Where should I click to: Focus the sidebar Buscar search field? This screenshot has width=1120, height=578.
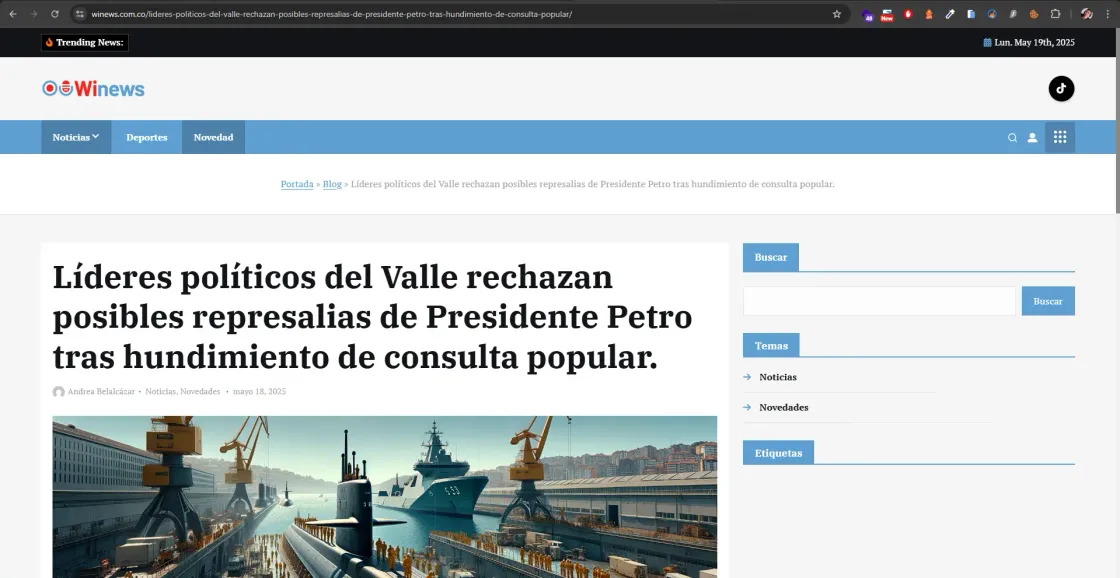click(x=879, y=301)
